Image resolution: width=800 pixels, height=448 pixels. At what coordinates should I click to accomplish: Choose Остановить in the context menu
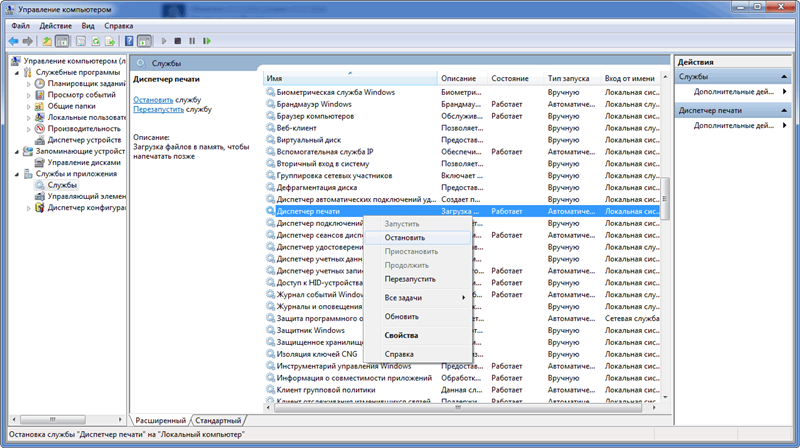tap(405, 238)
